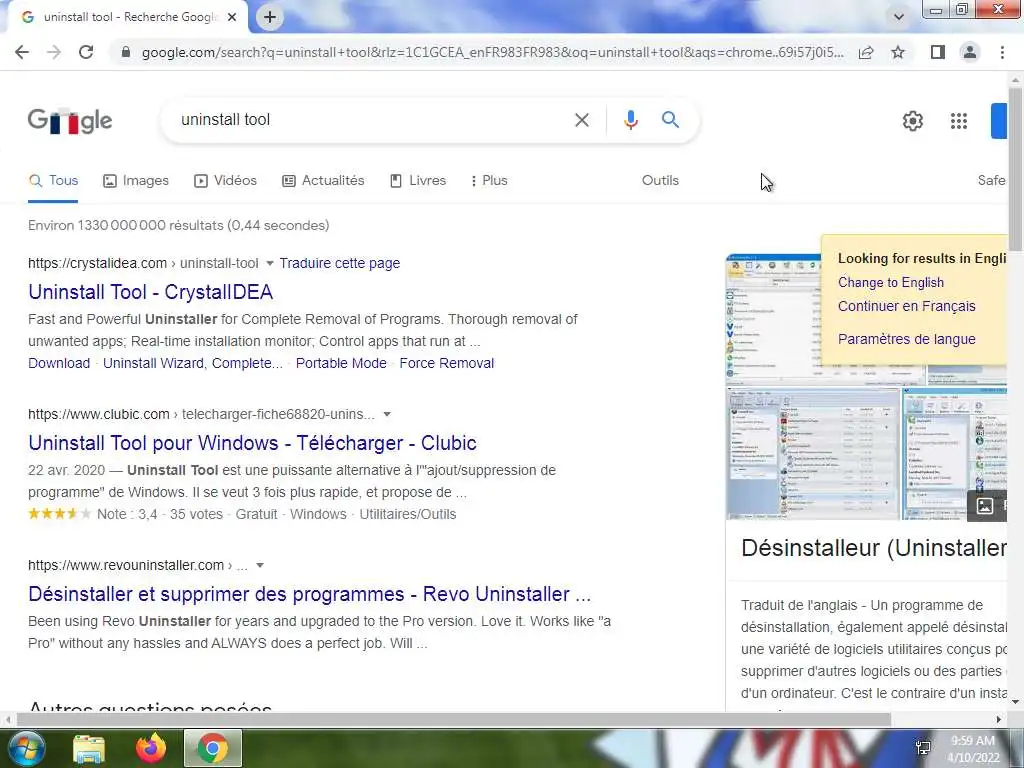The width and height of the screenshot is (1024, 768).
Task: Close the 'uninstall tool' browser tab
Action: click(x=232, y=17)
